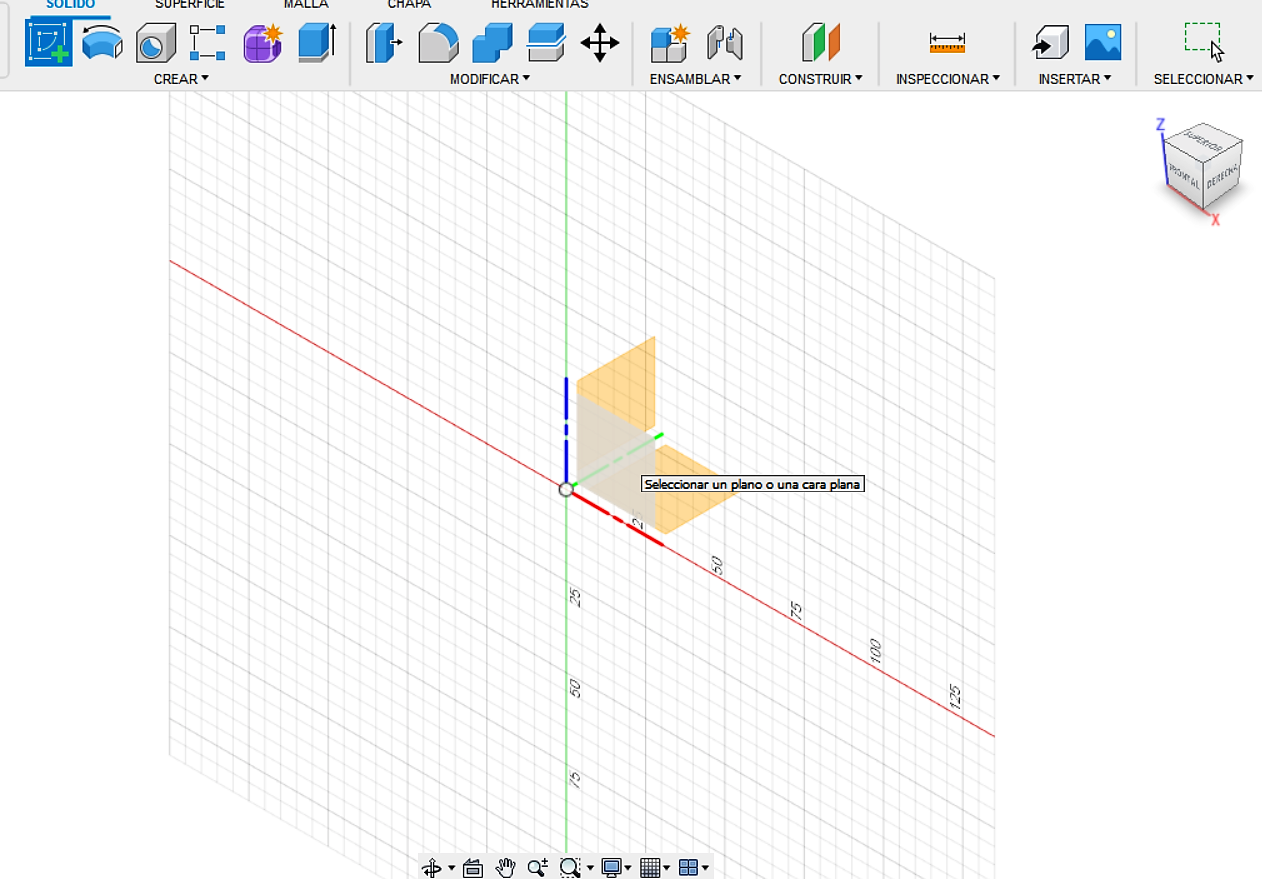Select the Pan hand tool
This screenshot has height=879, width=1262.
tap(506, 868)
